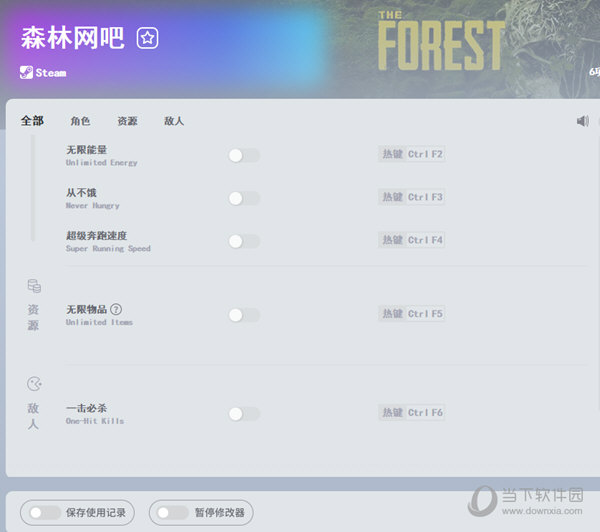Click the 资源 coins stack sidebar icon

click(34, 286)
